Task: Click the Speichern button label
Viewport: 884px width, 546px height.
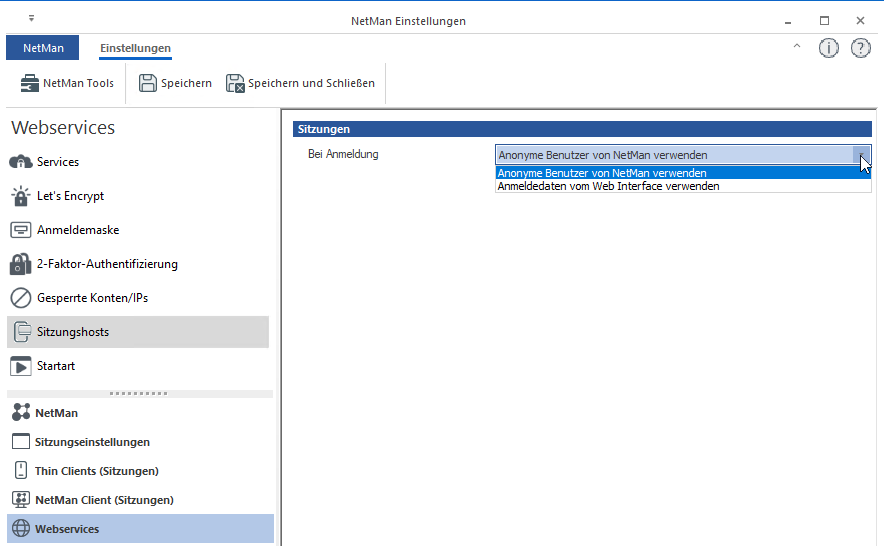Action: pos(186,83)
